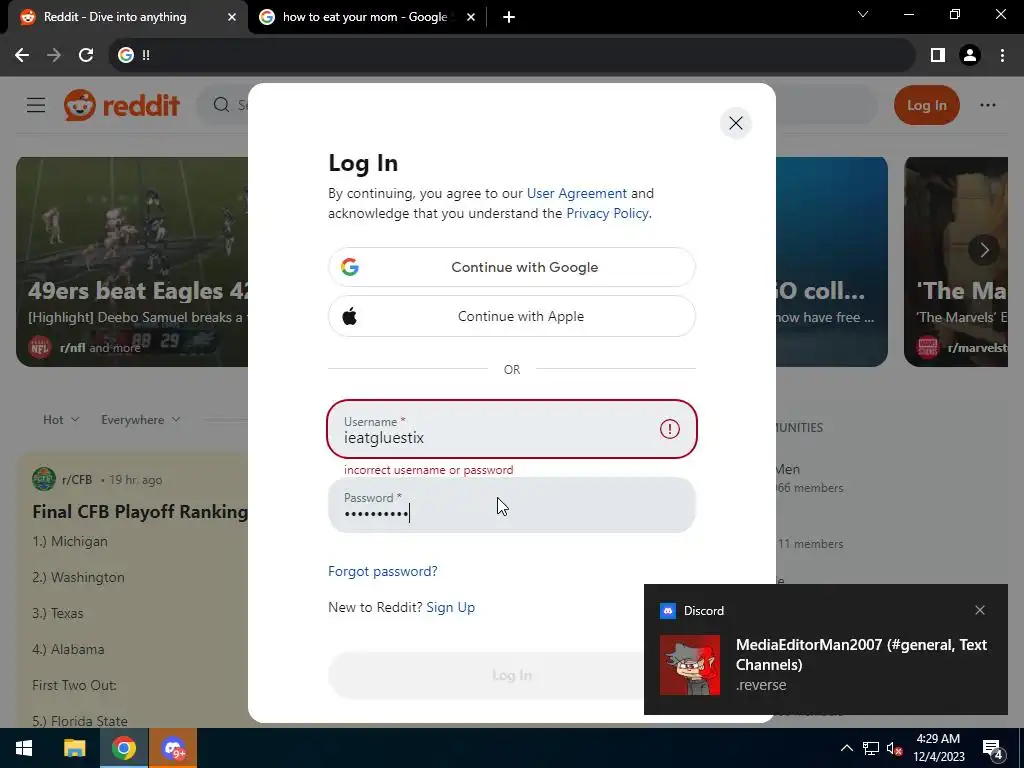The height and width of the screenshot is (768, 1024).
Task: Go back in Chrome
Action: point(22,56)
